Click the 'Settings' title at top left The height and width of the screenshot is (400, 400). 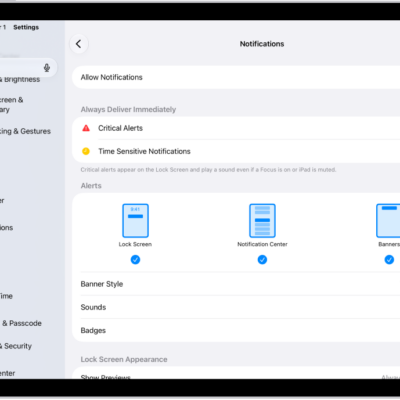click(26, 27)
